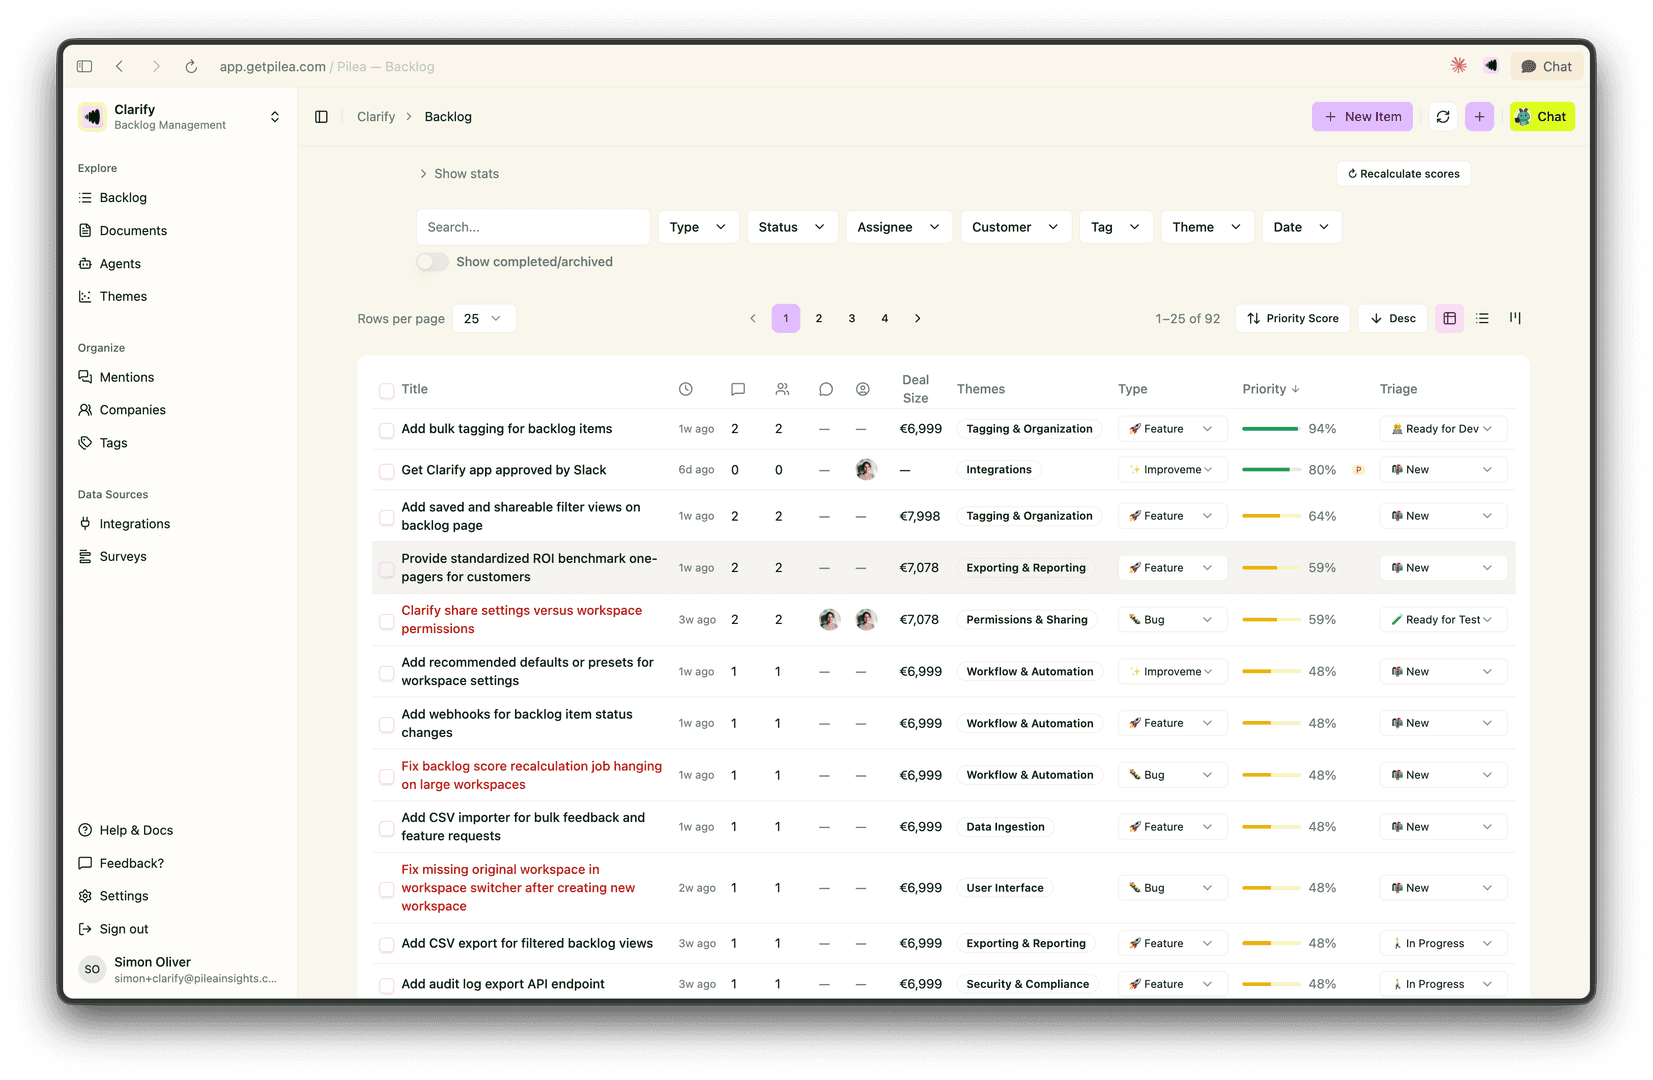Toggle the Desc sort order button

[x=1393, y=318]
